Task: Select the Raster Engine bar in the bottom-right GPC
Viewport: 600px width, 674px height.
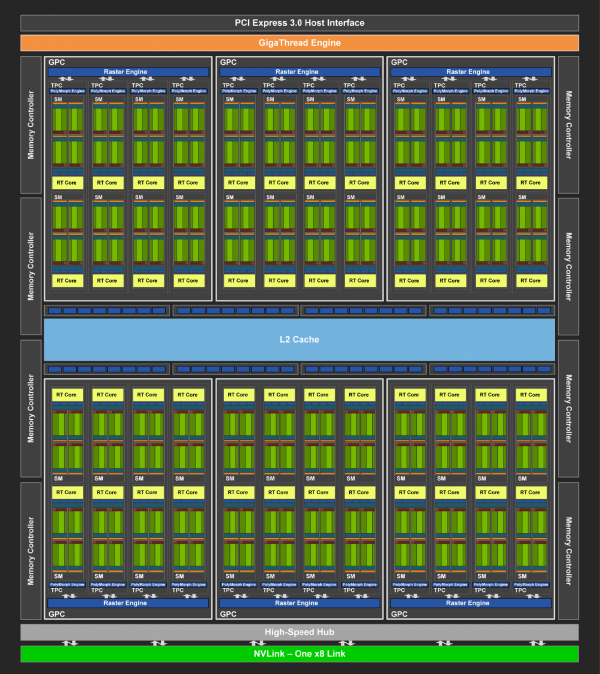Action: pos(471,603)
